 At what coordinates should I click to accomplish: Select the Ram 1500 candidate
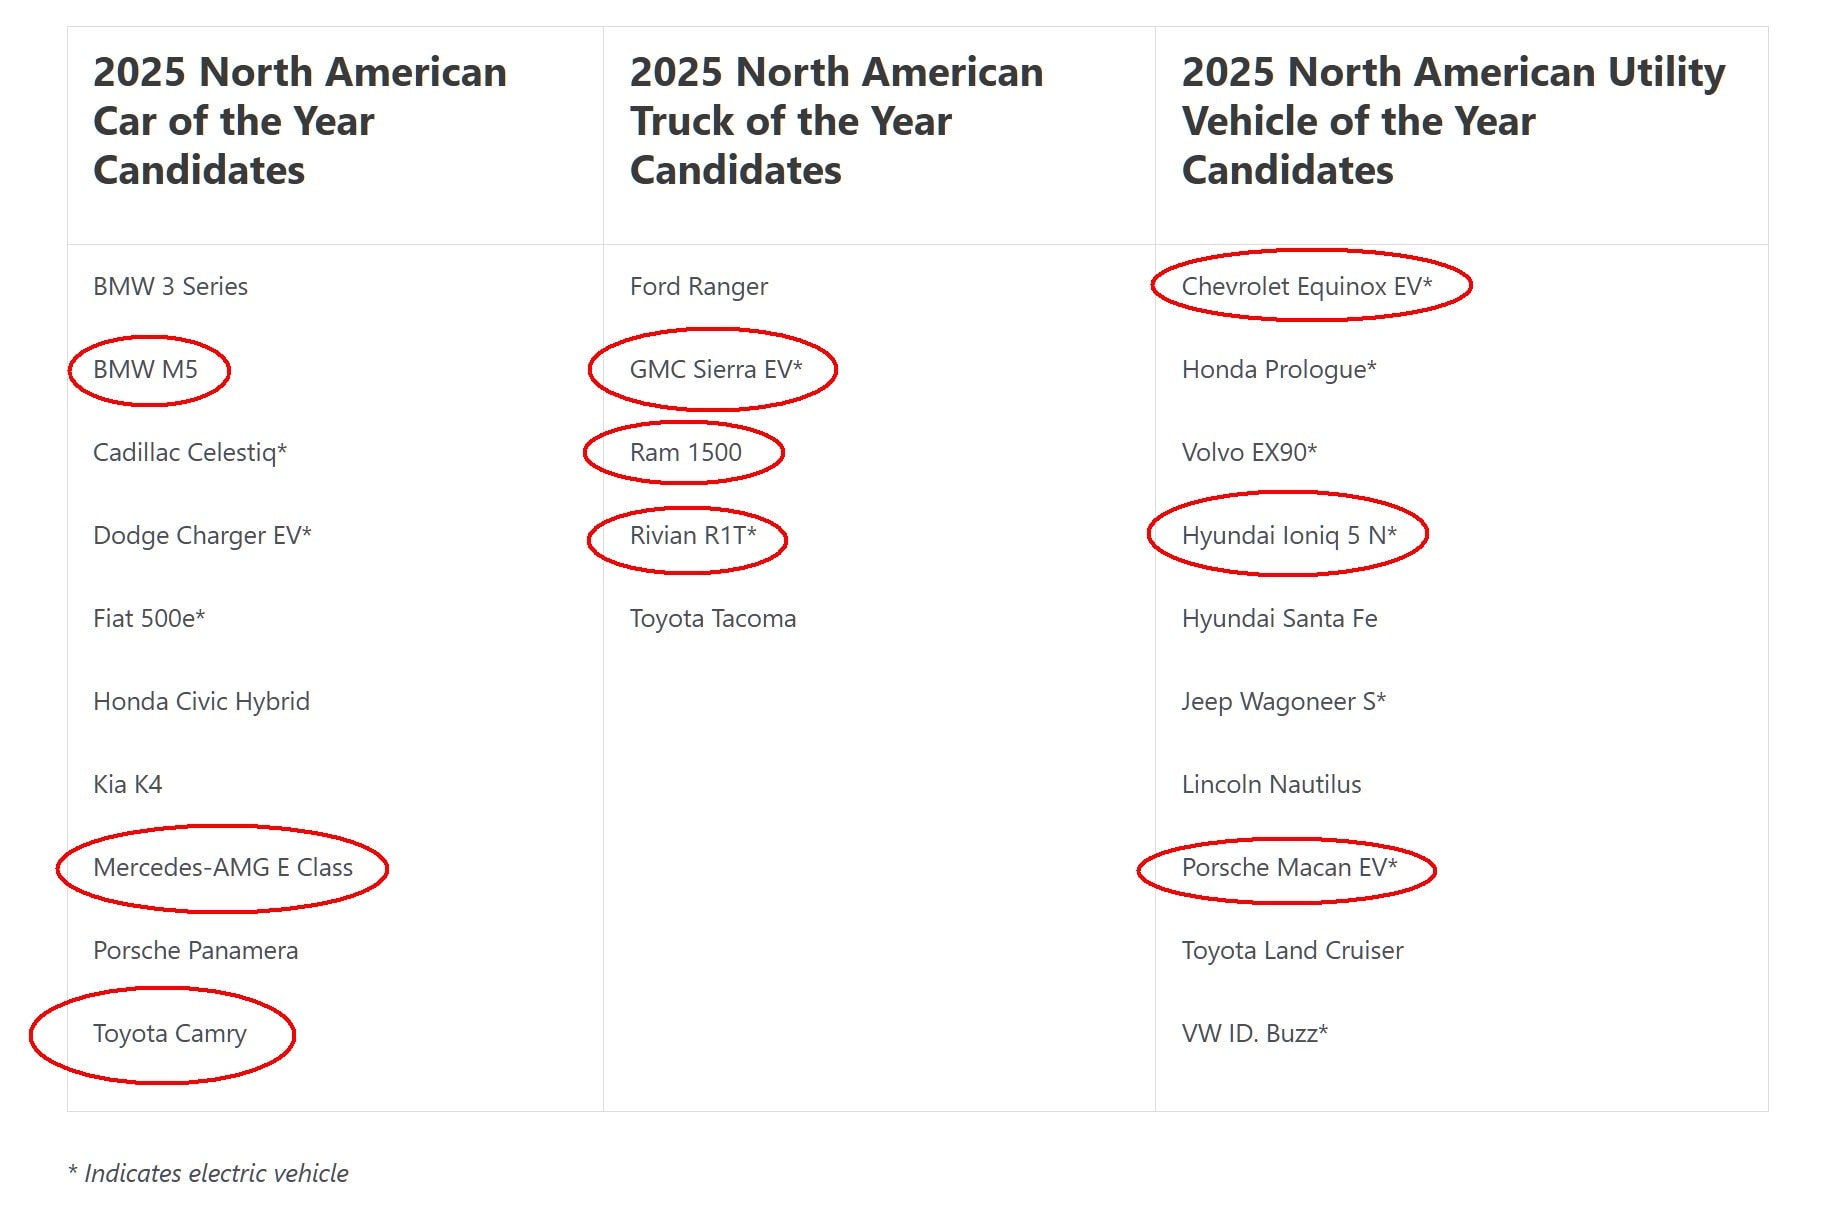click(686, 453)
